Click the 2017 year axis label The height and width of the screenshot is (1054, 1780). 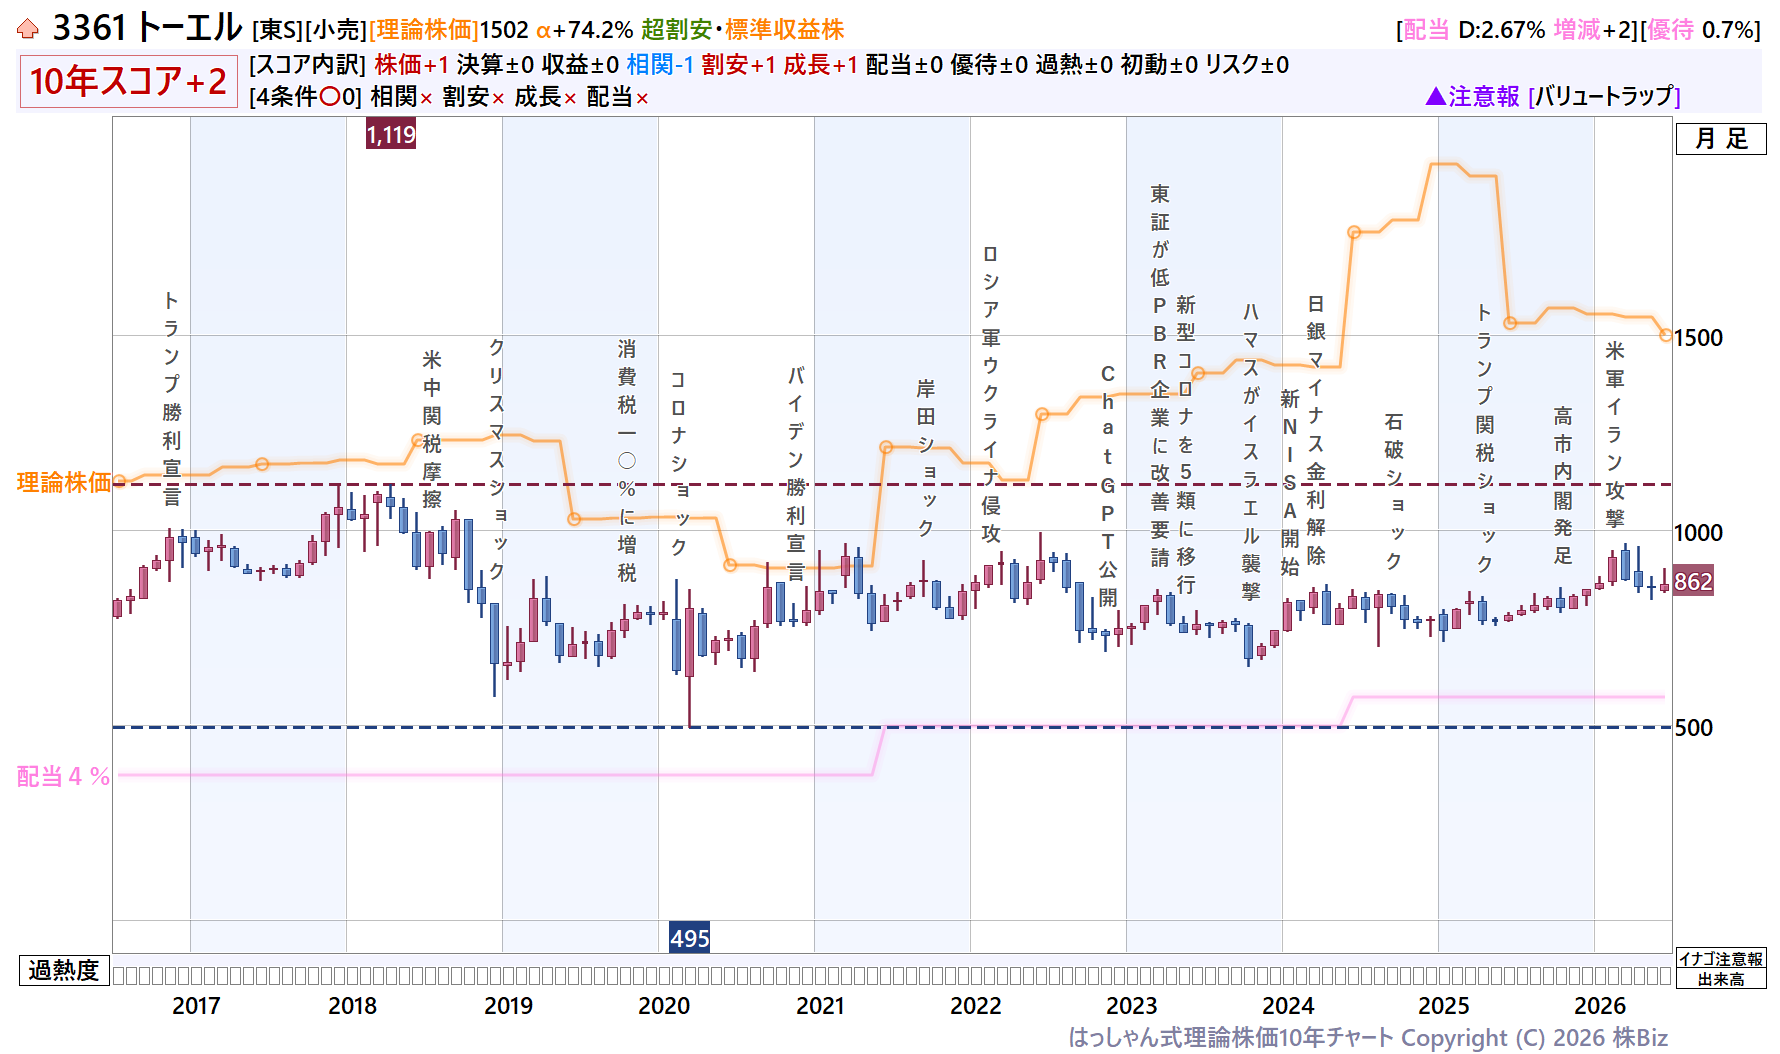196,1005
